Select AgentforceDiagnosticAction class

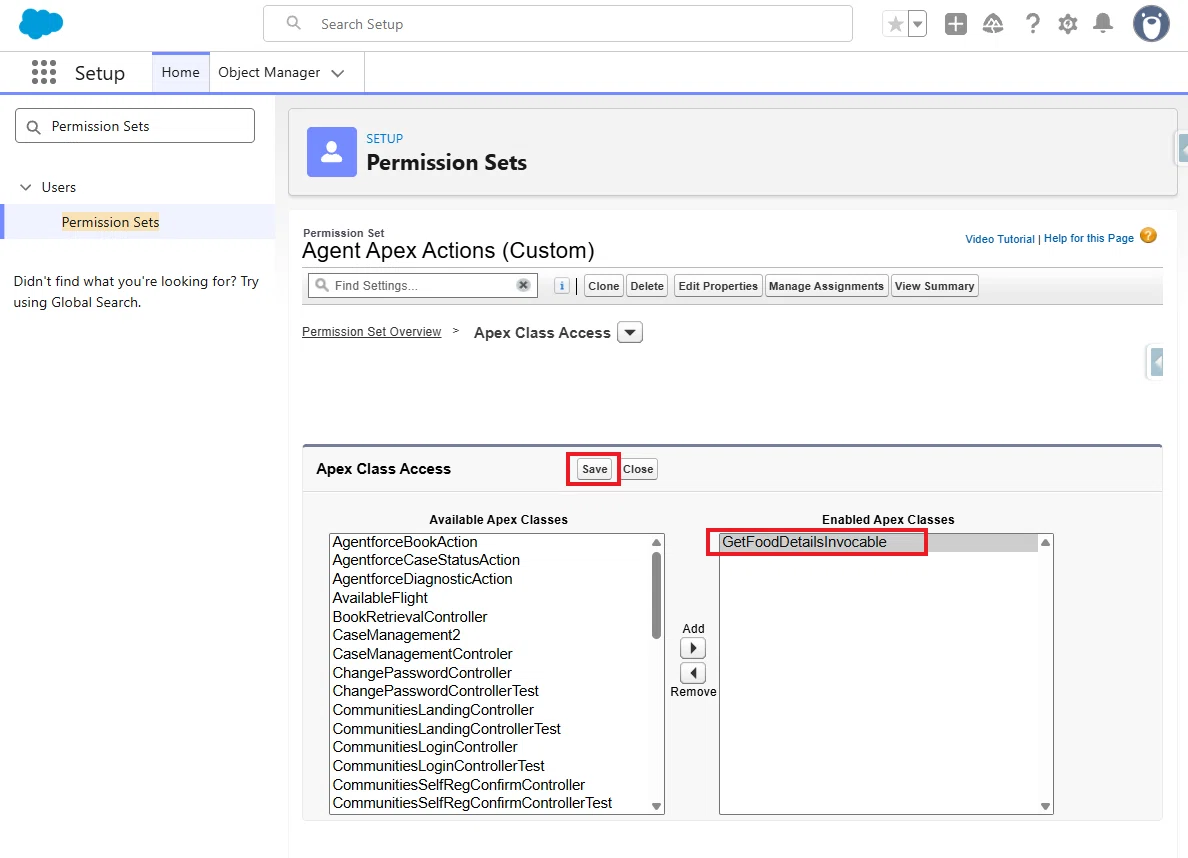click(x=491, y=579)
